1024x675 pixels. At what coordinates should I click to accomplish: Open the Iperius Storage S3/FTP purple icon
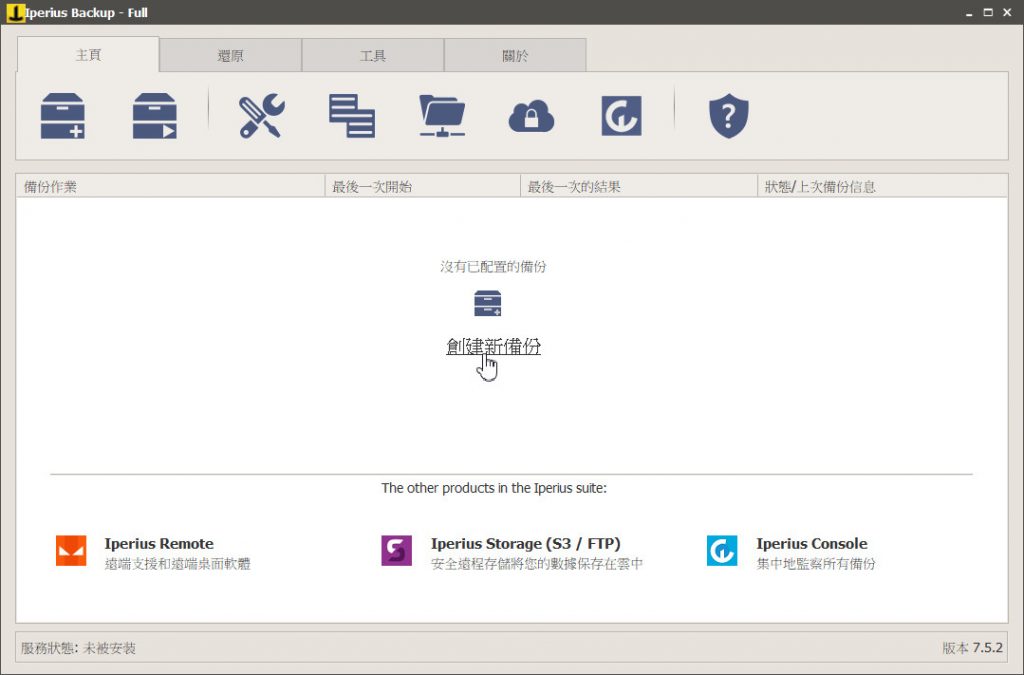(396, 549)
